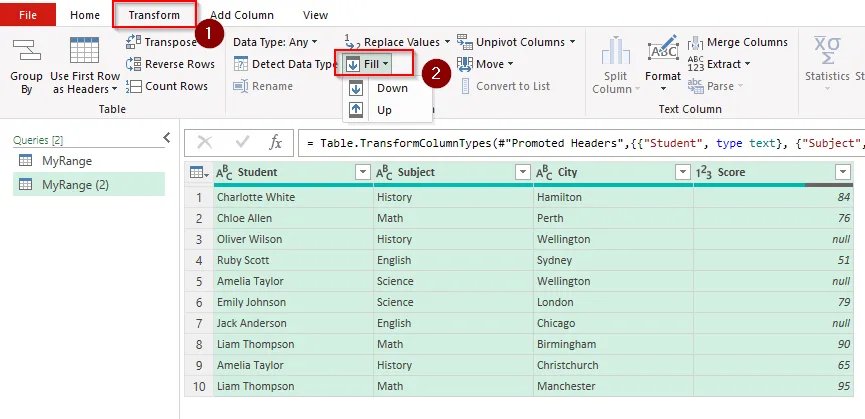Select the score cell with value 84
The image size is (865, 419).
[x=773, y=197]
